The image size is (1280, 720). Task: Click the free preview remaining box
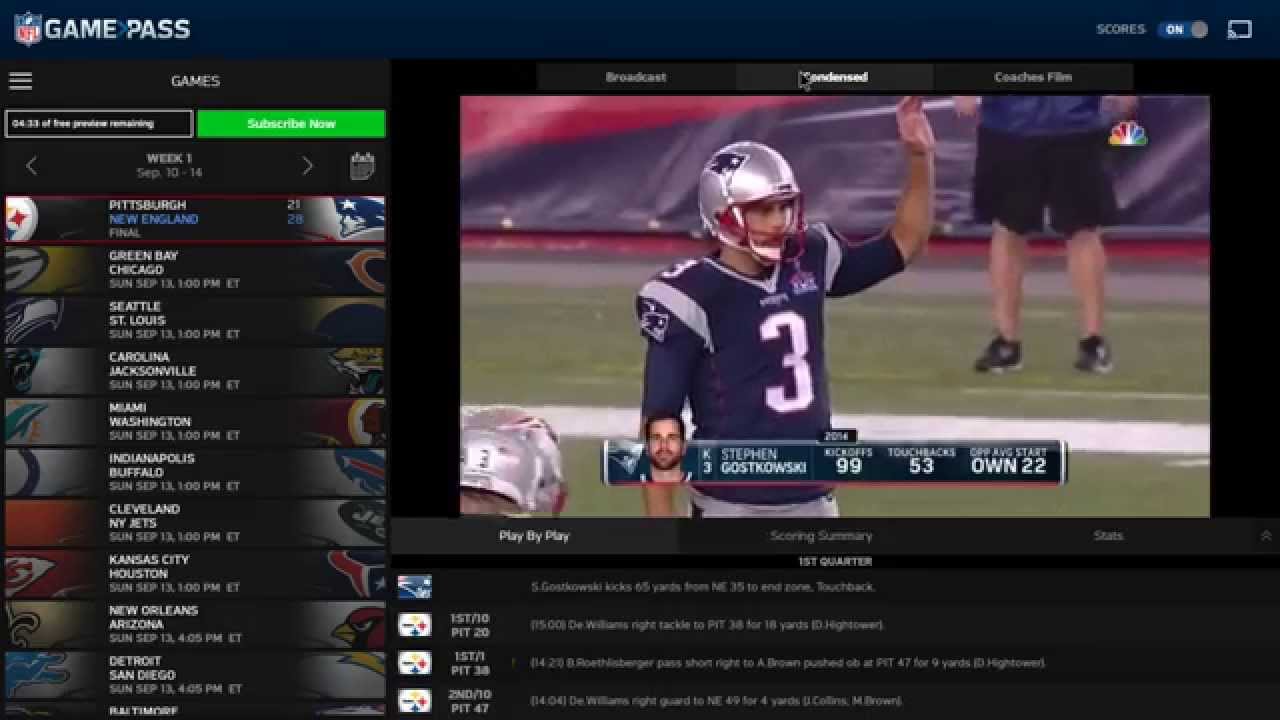(x=99, y=124)
